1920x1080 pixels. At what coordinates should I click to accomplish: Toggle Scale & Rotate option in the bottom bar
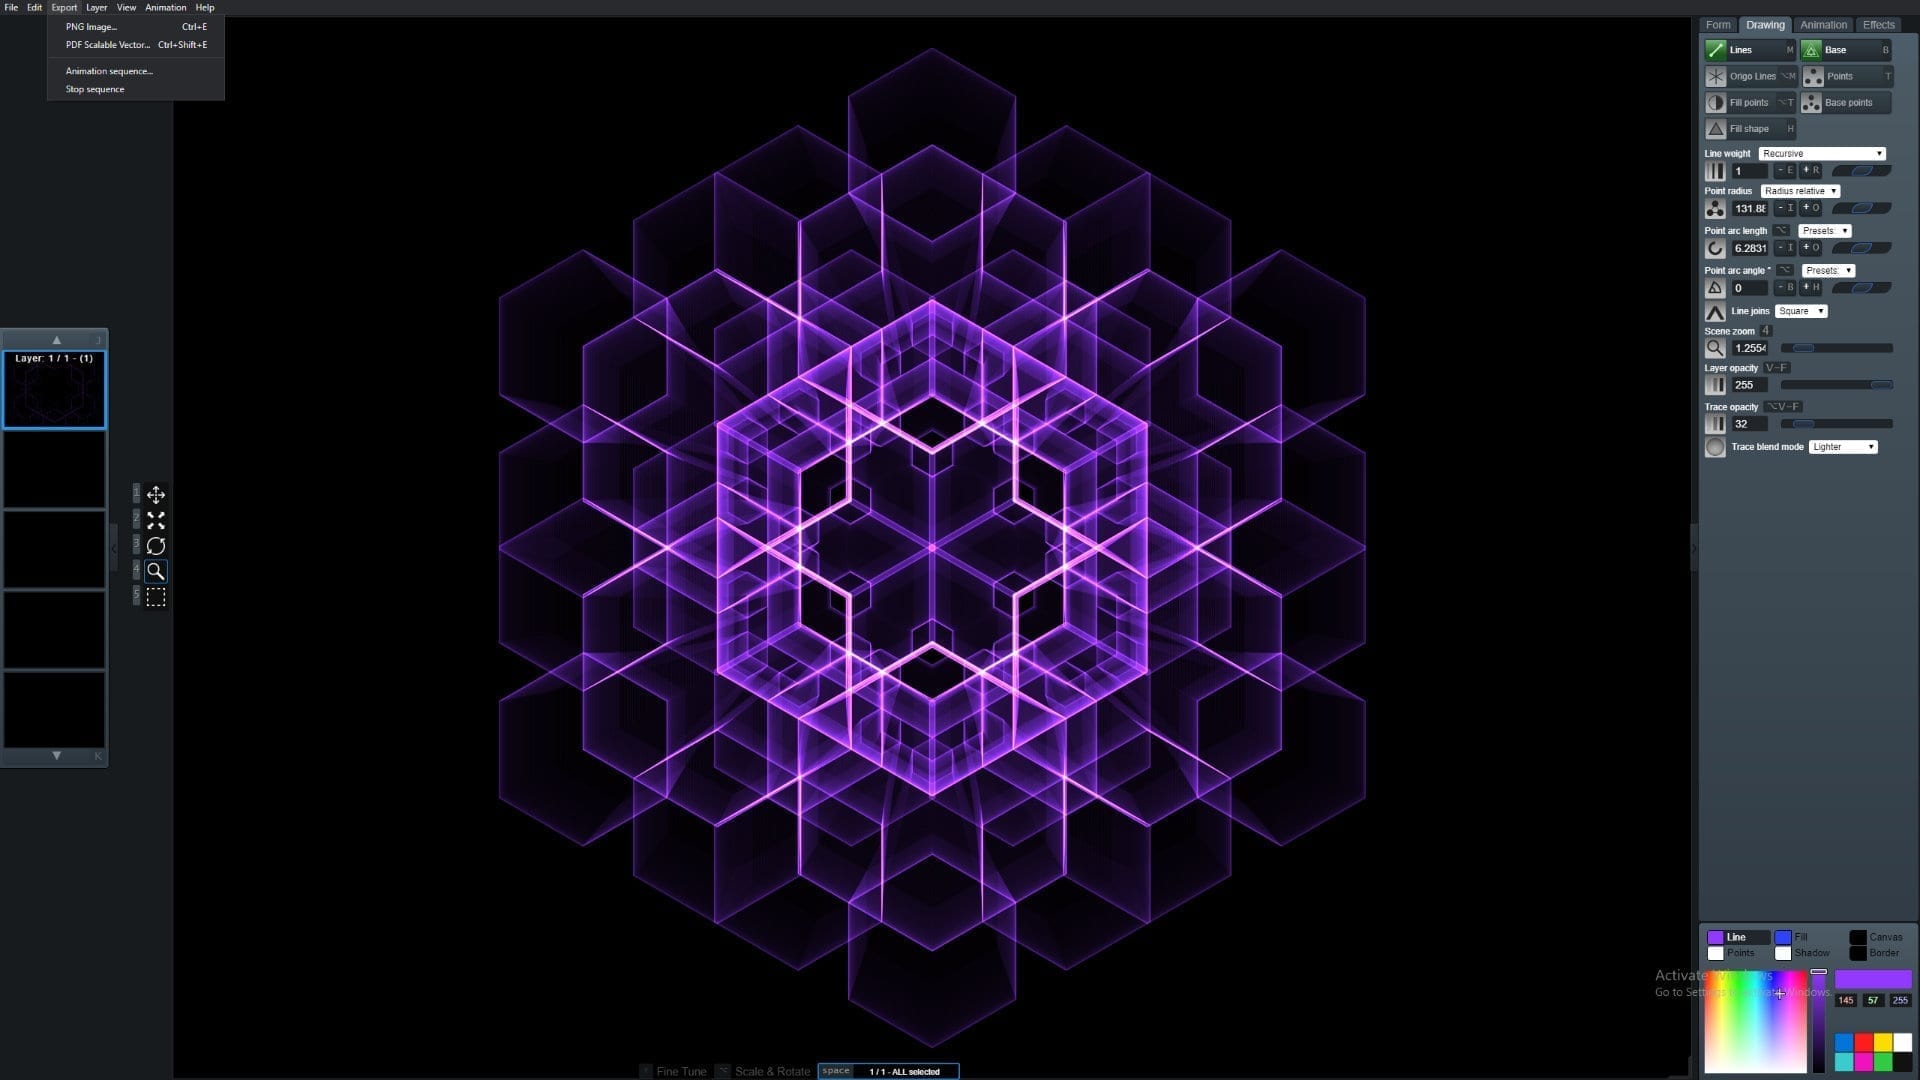[764, 1071]
